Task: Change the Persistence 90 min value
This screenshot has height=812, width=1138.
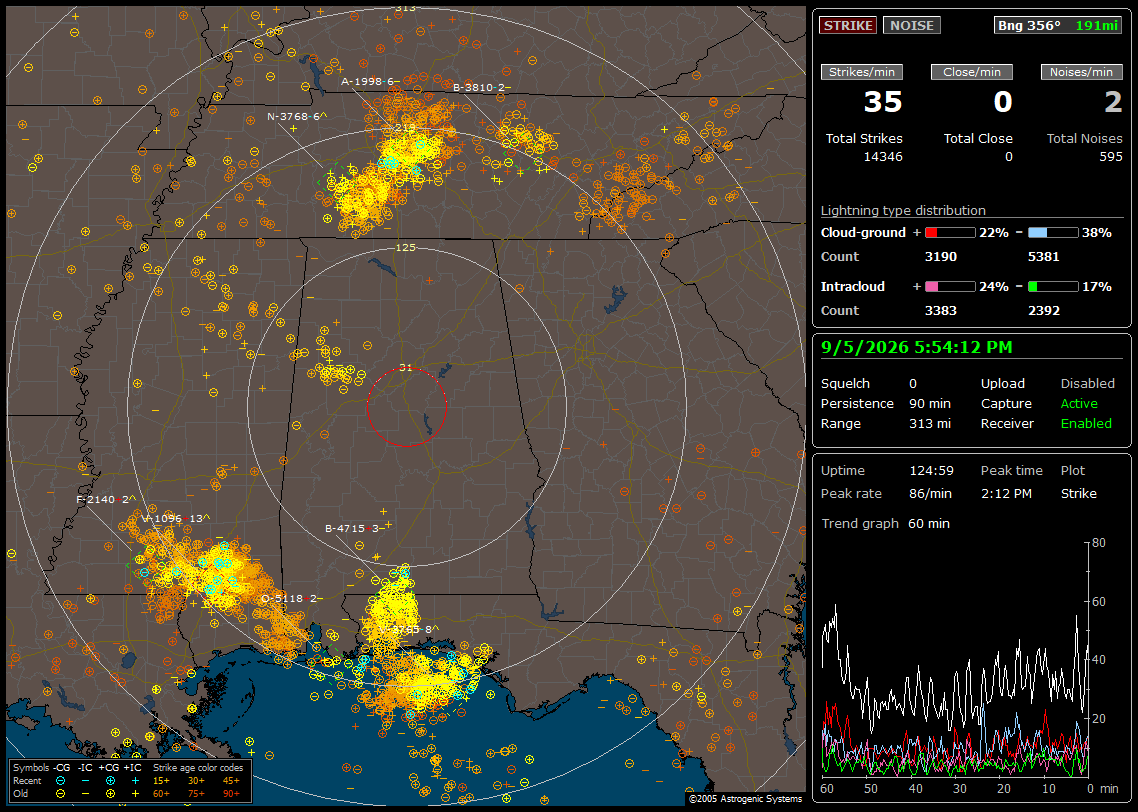Action: pyautogui.click(x=930, y=403)
